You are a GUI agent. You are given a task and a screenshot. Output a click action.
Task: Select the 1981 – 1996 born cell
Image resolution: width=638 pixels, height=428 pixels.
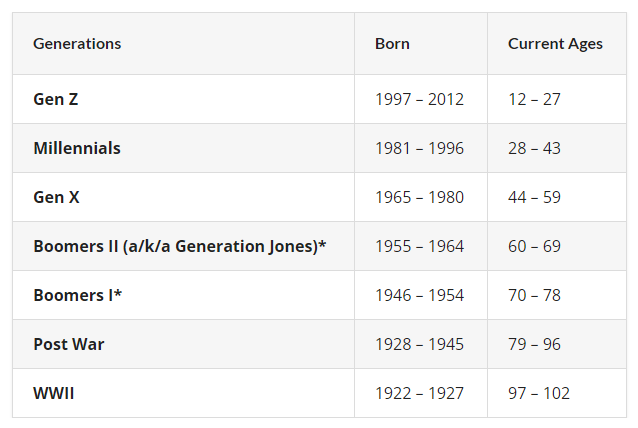point(419,148)
